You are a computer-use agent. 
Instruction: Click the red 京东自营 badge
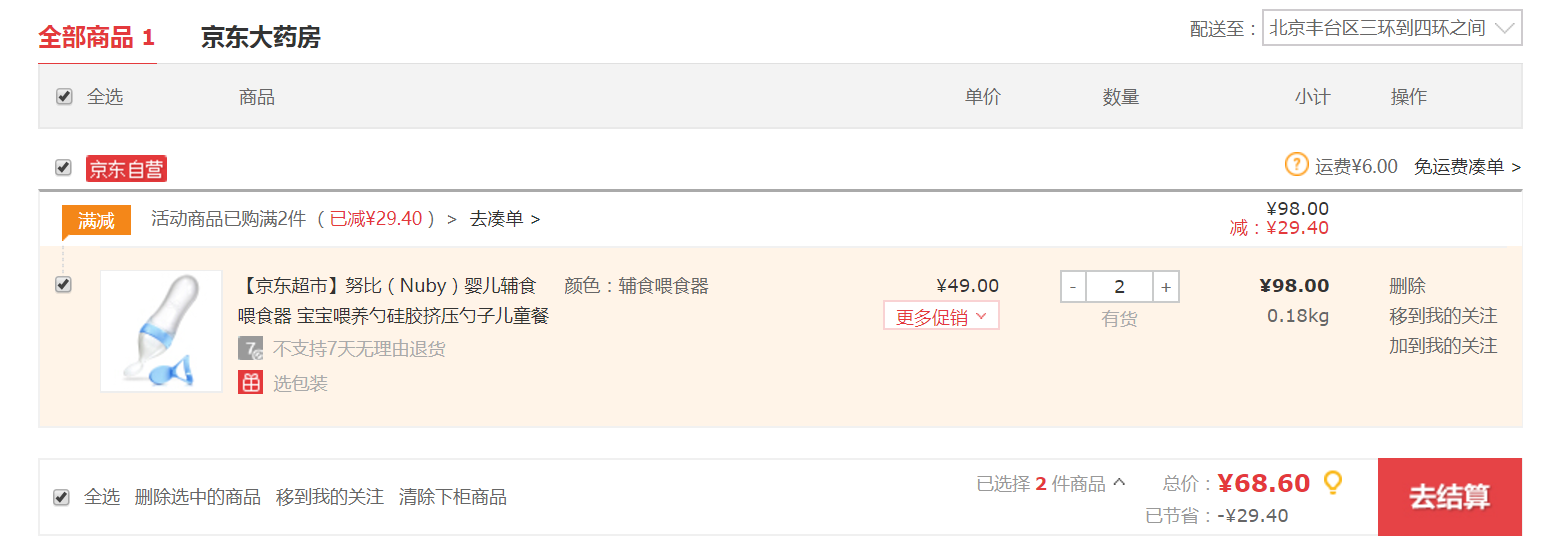coord(126,169)
